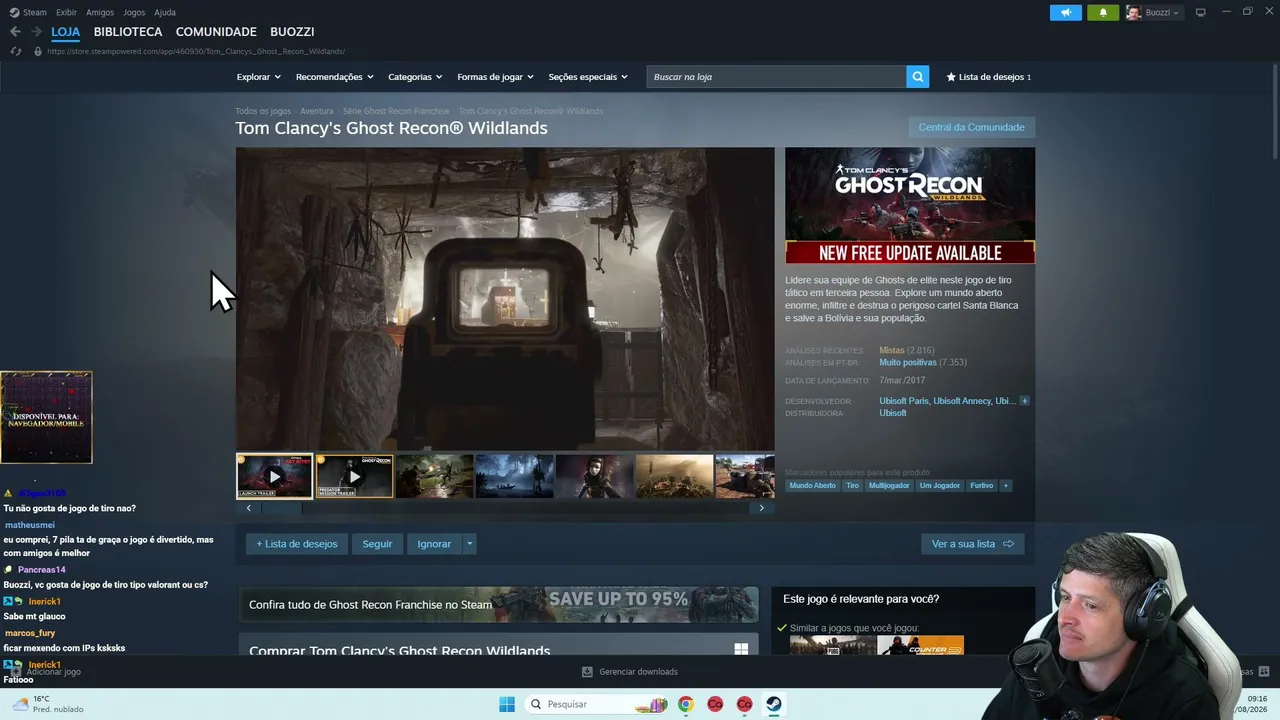Screen dimensions: 1280x720
Task: Reload the store page
Action: pos(16,51)
